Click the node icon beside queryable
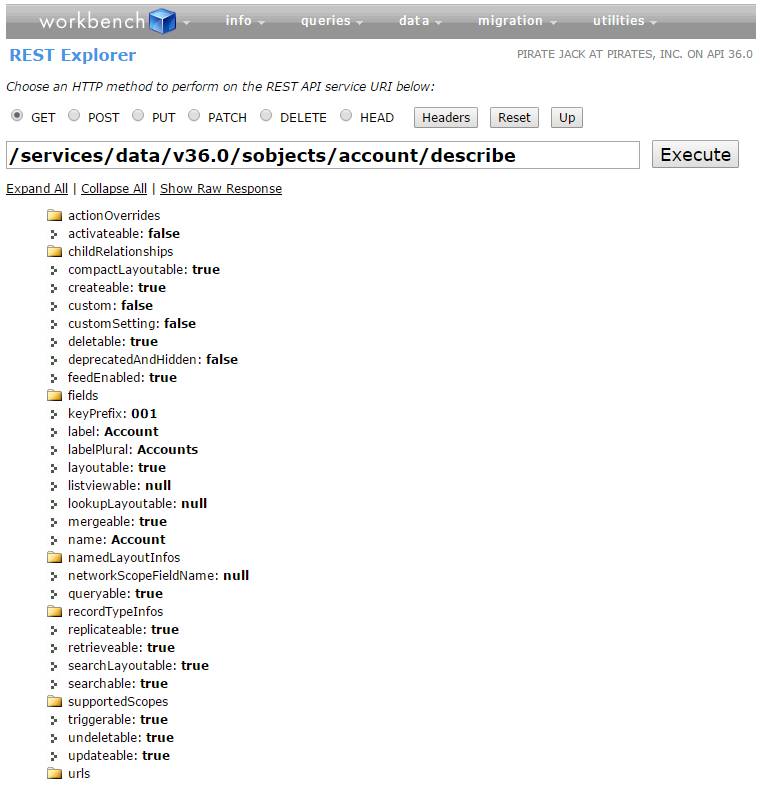Viewport: 762px width, 786px height. 54,595
